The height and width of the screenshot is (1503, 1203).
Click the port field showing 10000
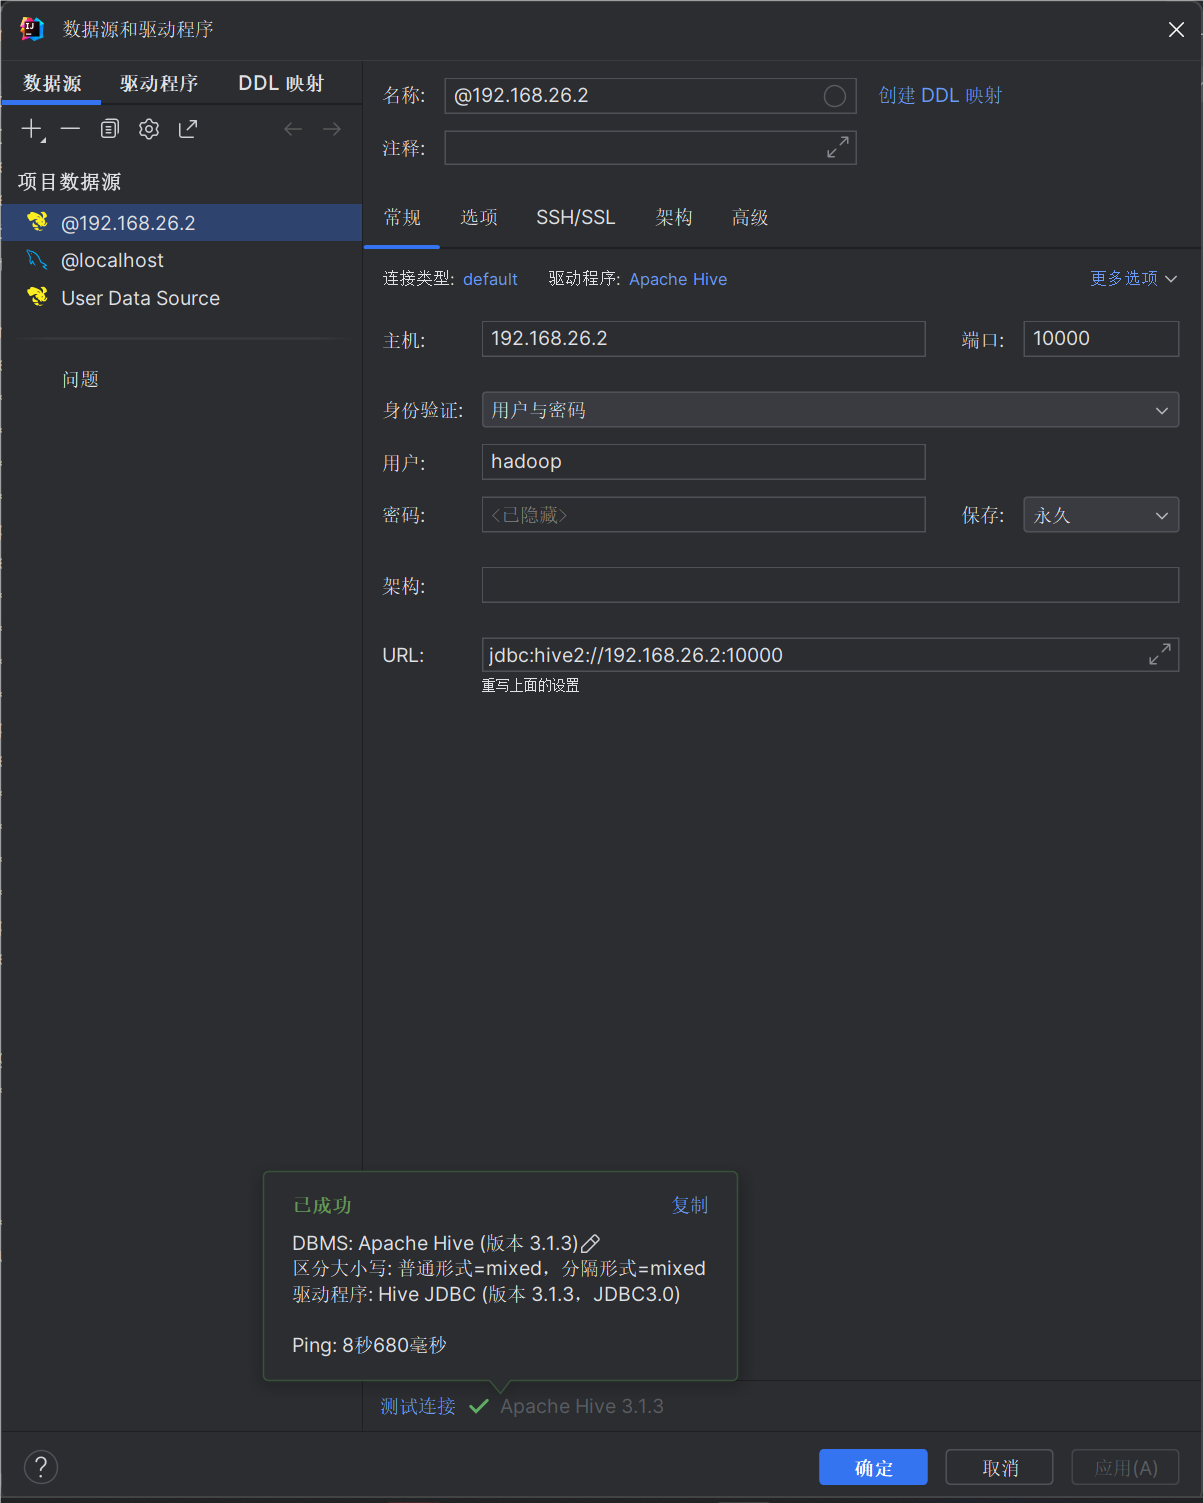click(1101, 338)
